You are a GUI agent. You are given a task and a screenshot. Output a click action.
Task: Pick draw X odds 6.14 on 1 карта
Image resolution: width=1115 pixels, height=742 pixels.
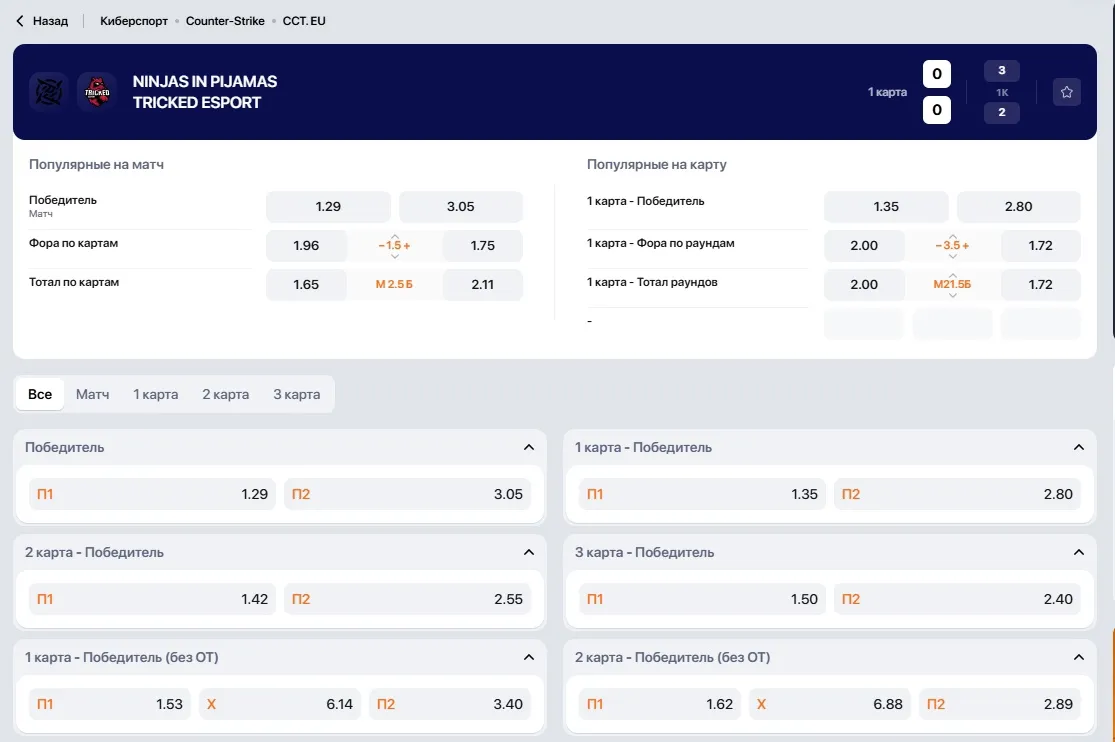coord(279,704)
